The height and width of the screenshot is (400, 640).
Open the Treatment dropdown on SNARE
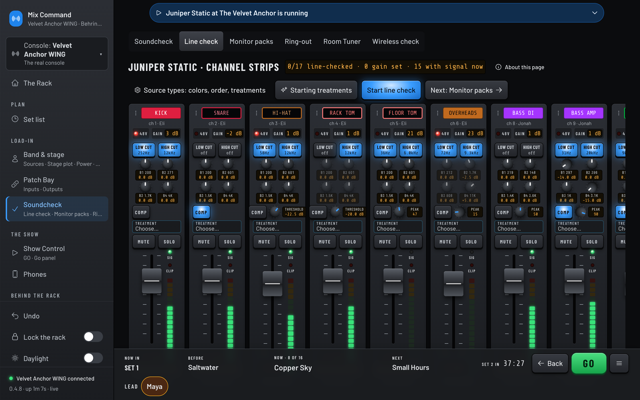[x=217, y=227]
